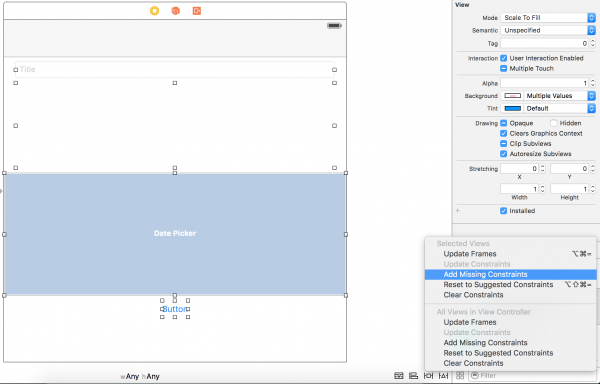Click the Alpha stepper
600x384 pixels.
click(593, 83)
